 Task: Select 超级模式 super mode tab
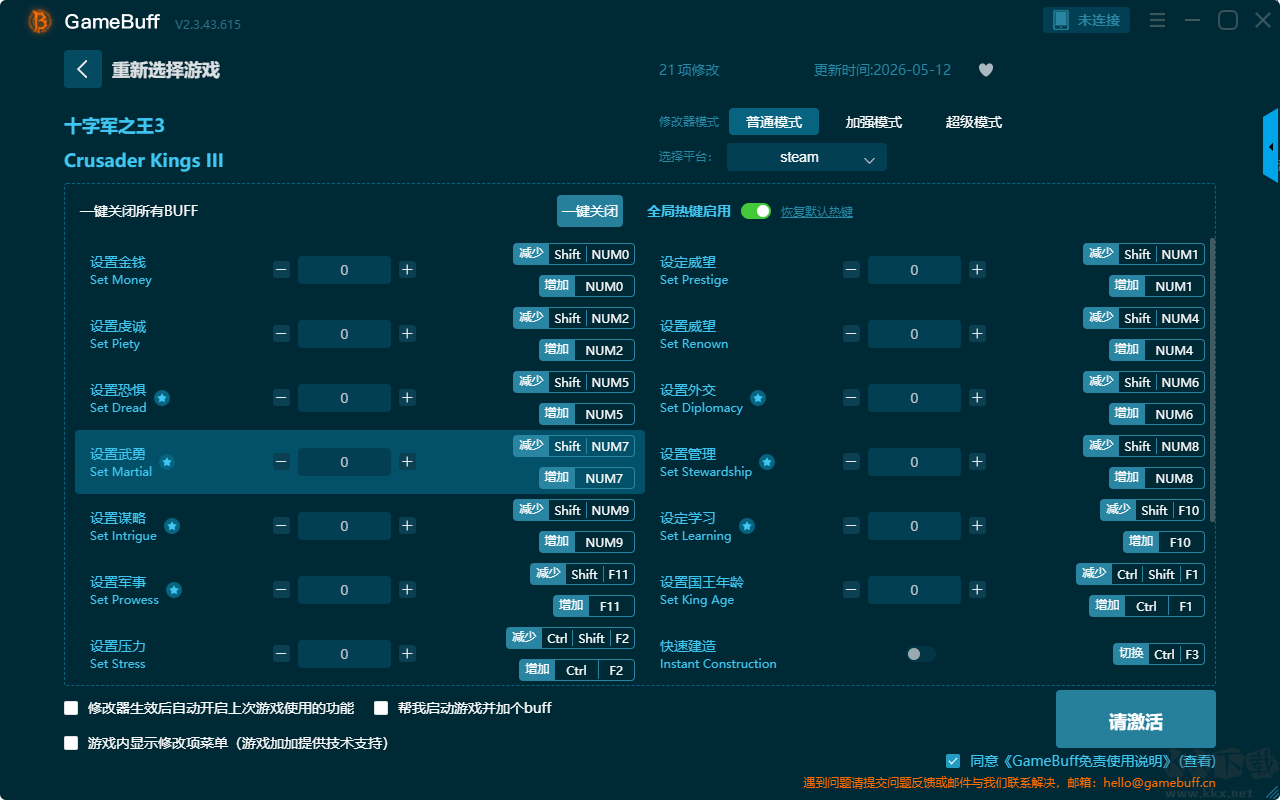974,122
